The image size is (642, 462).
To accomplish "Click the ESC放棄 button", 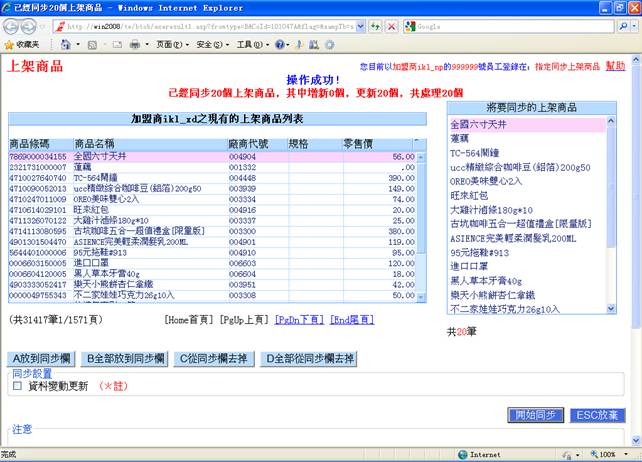I will tap(597, 414).
